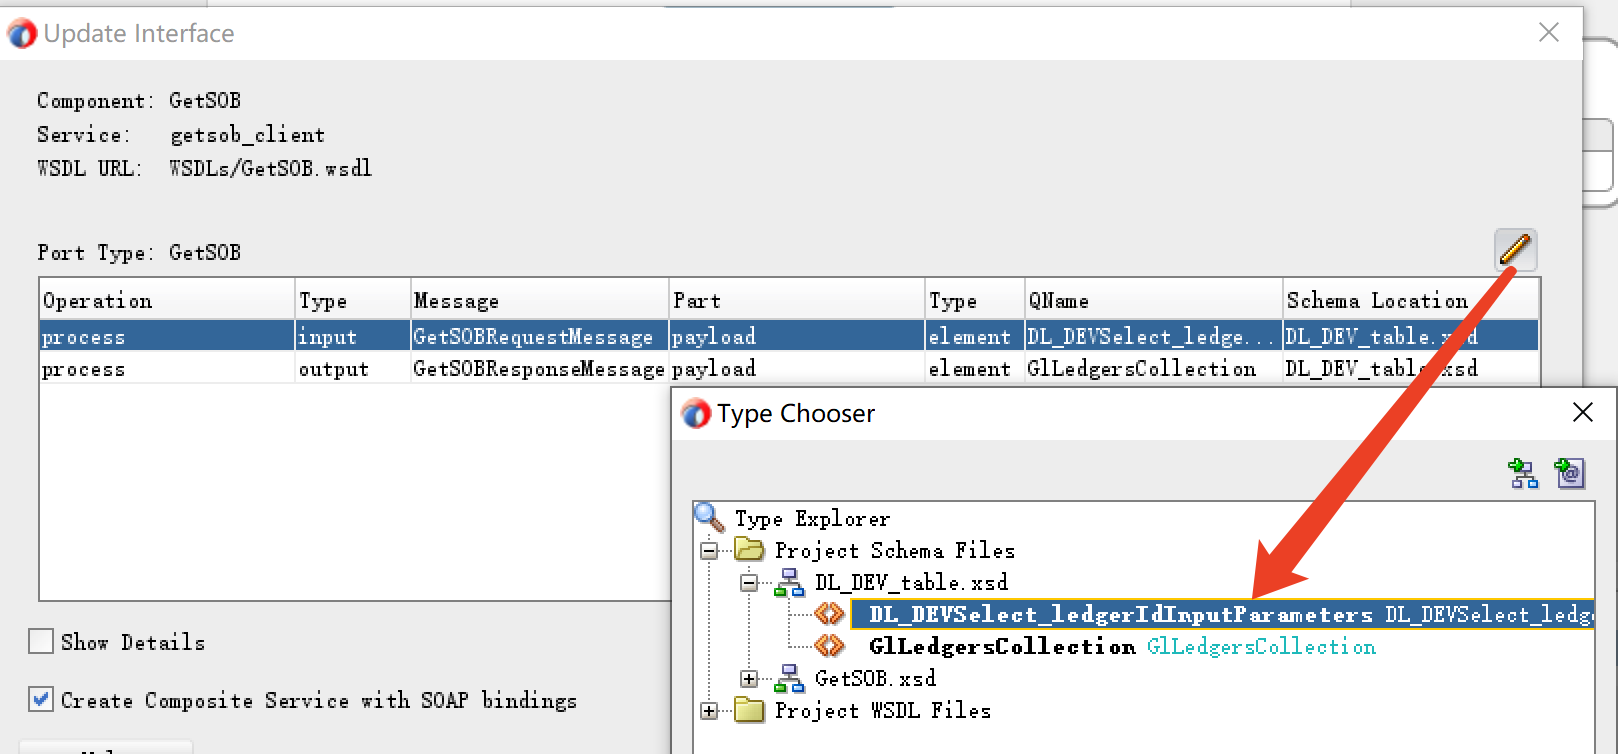Click the Update Interface window logo icon
Image resolution: width=1618 pixels, height=754 pixels.
coord(22,34)
